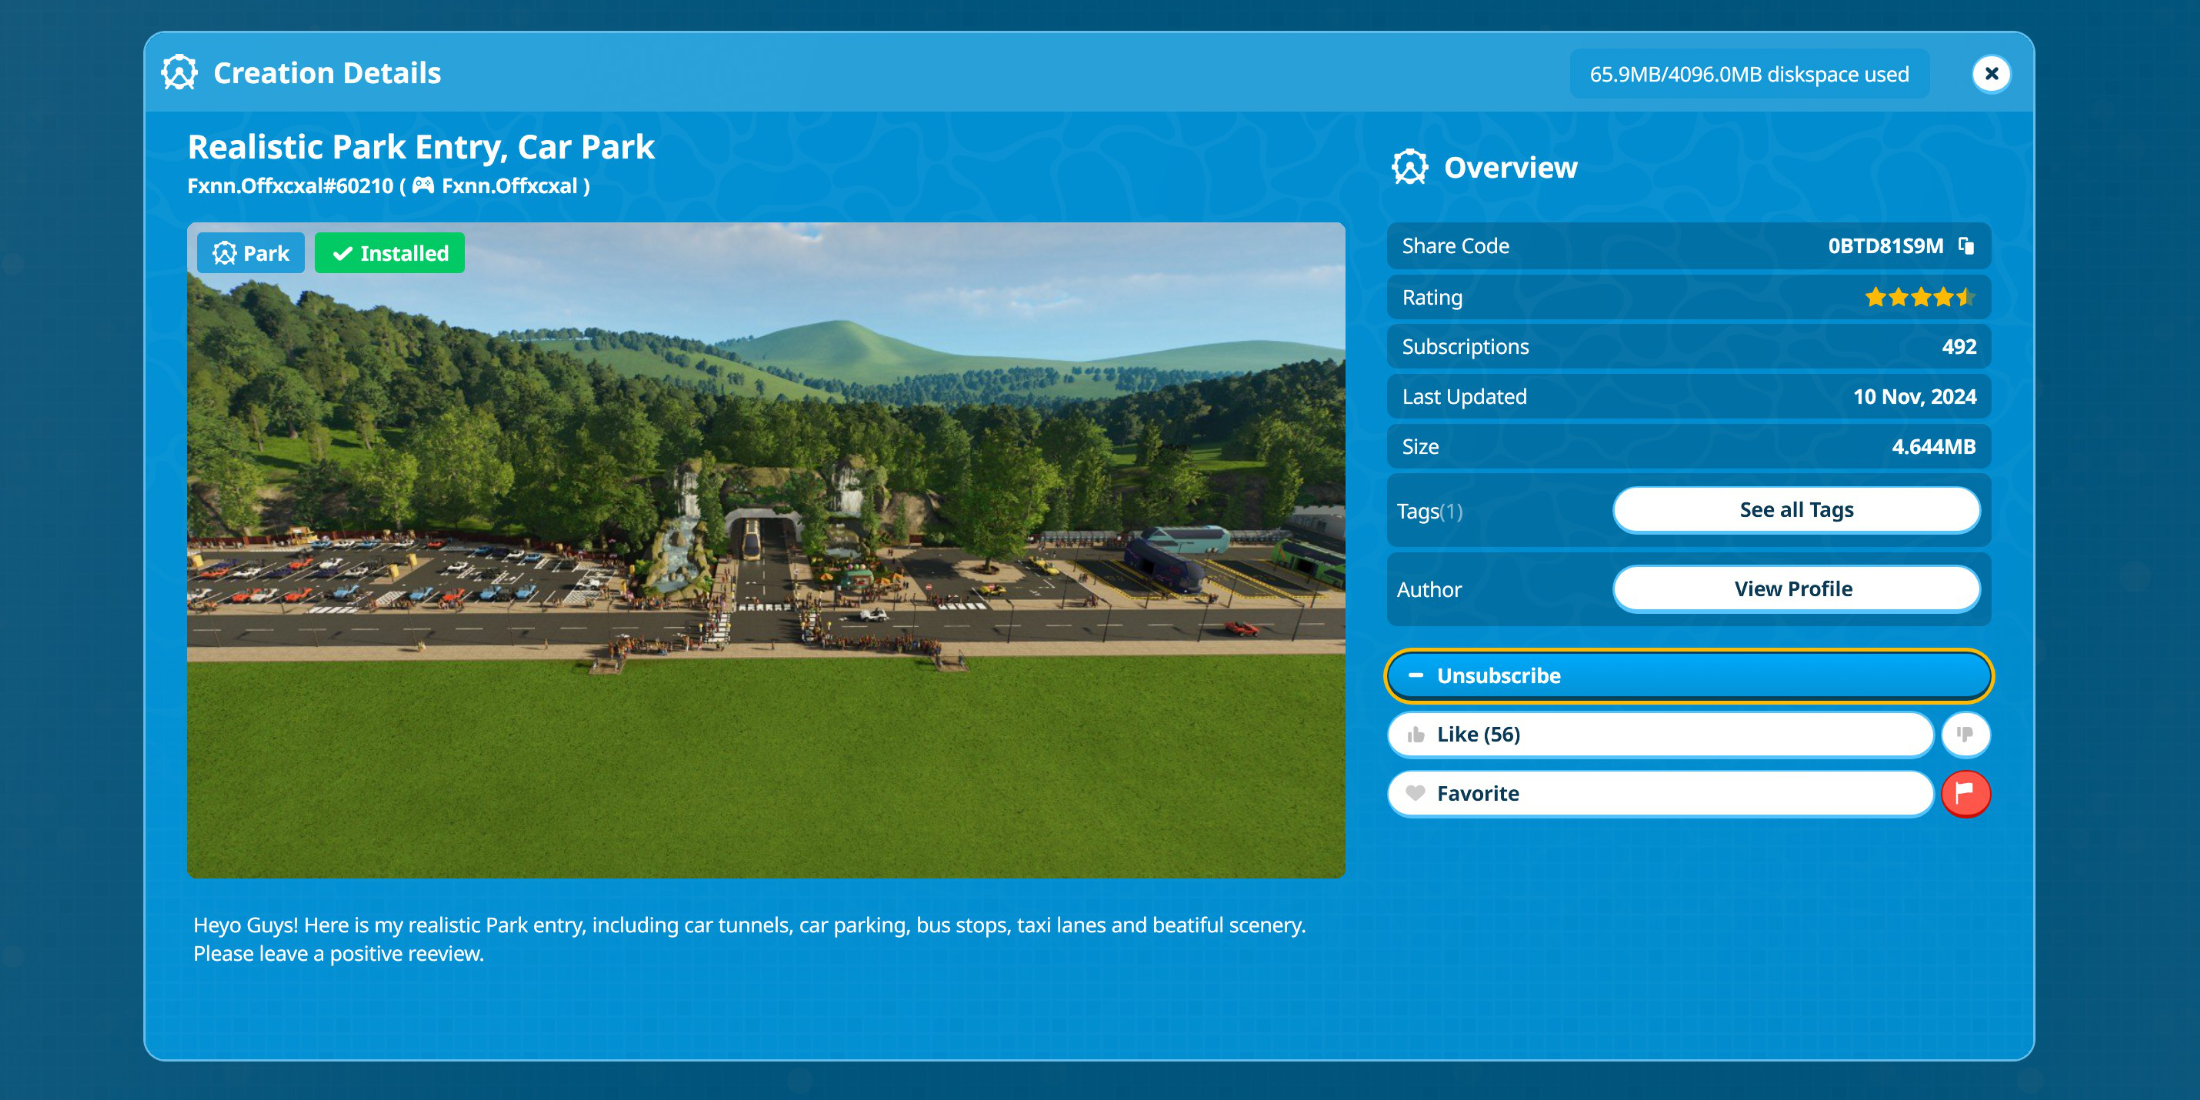Copy the share code with the copy icon
The image size is (2200, 1100).
point(1966,246)
